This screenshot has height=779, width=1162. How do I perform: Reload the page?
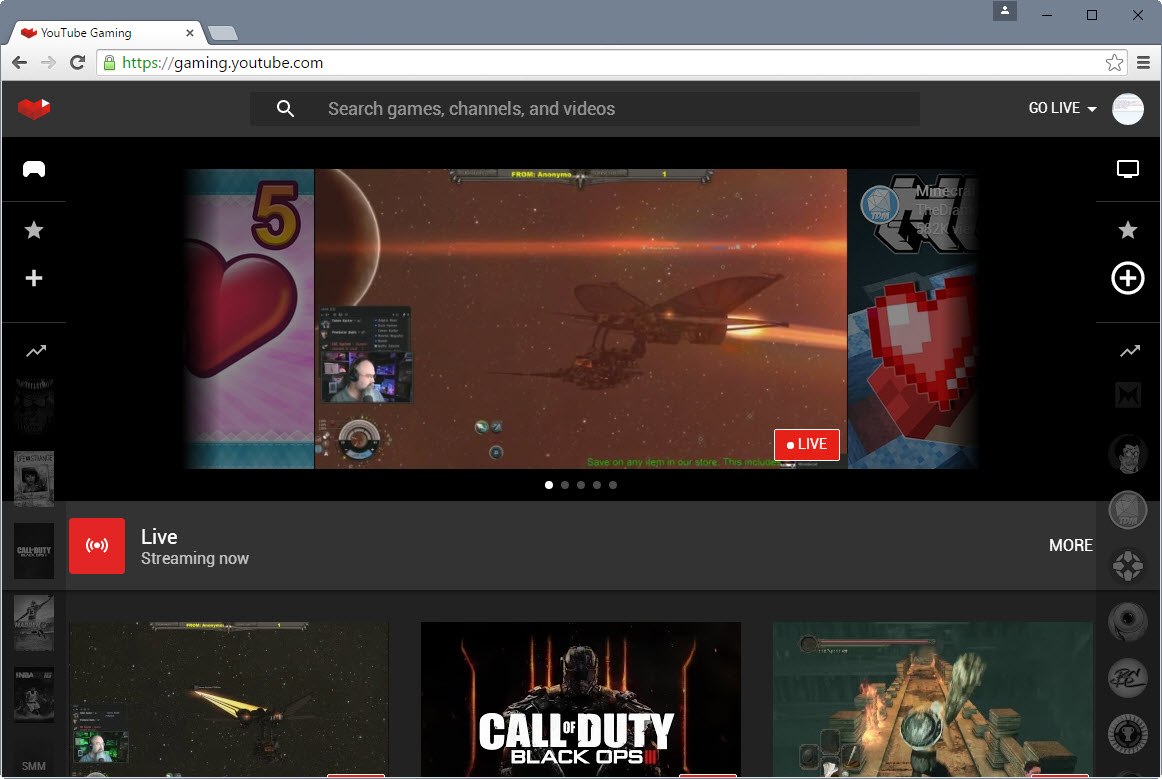pos(77,63)
